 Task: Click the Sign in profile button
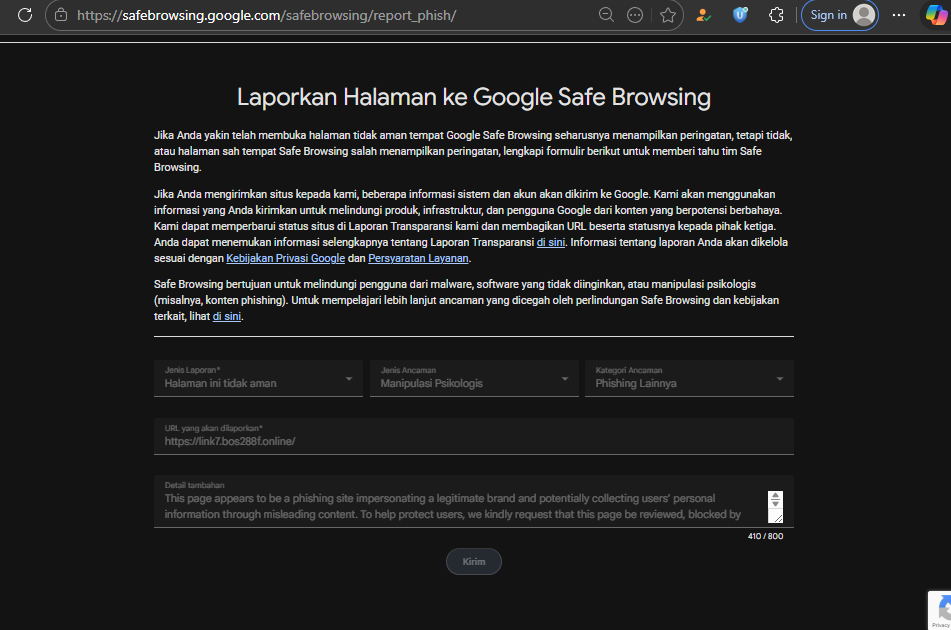tap(840, 15)
